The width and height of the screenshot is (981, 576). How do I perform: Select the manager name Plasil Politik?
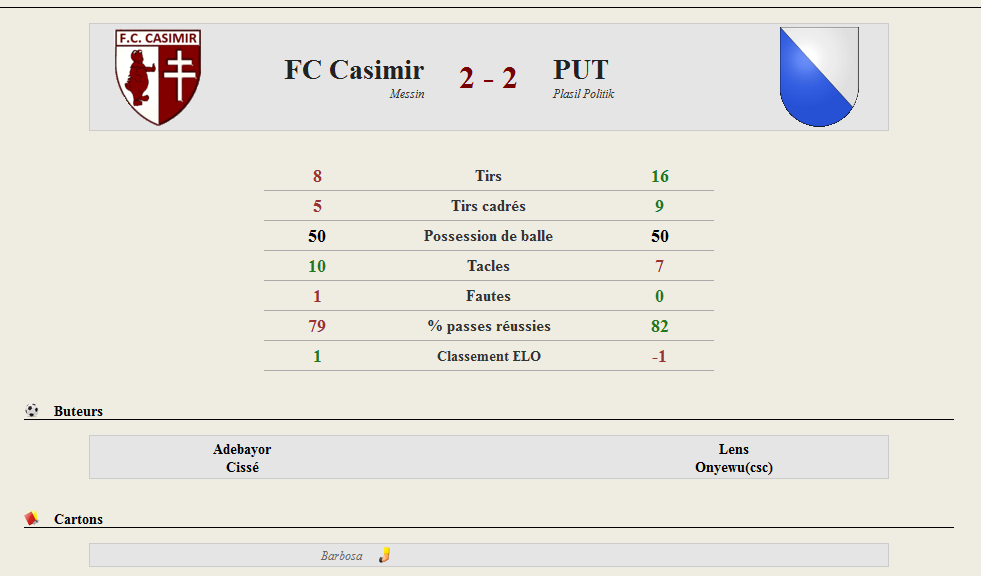coord(583,94)
